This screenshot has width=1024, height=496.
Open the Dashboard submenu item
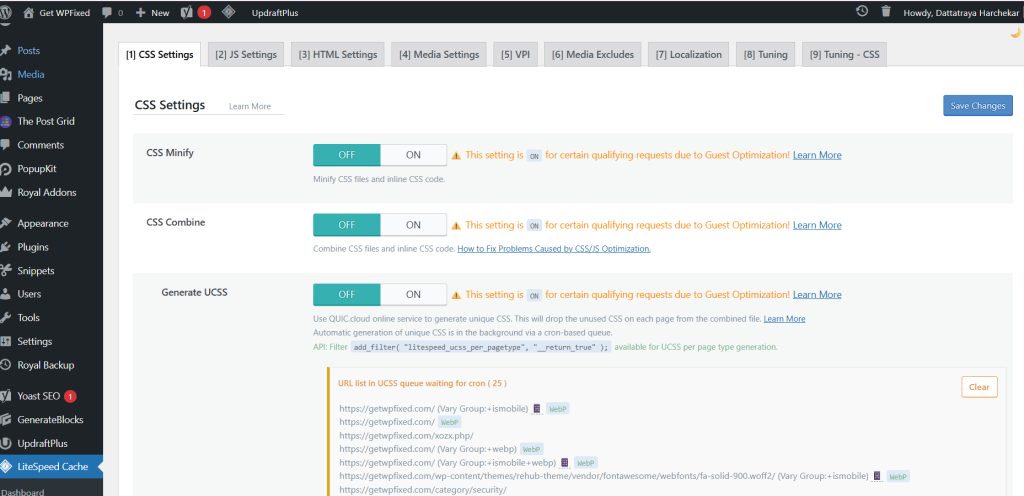[x=22, y=492]
